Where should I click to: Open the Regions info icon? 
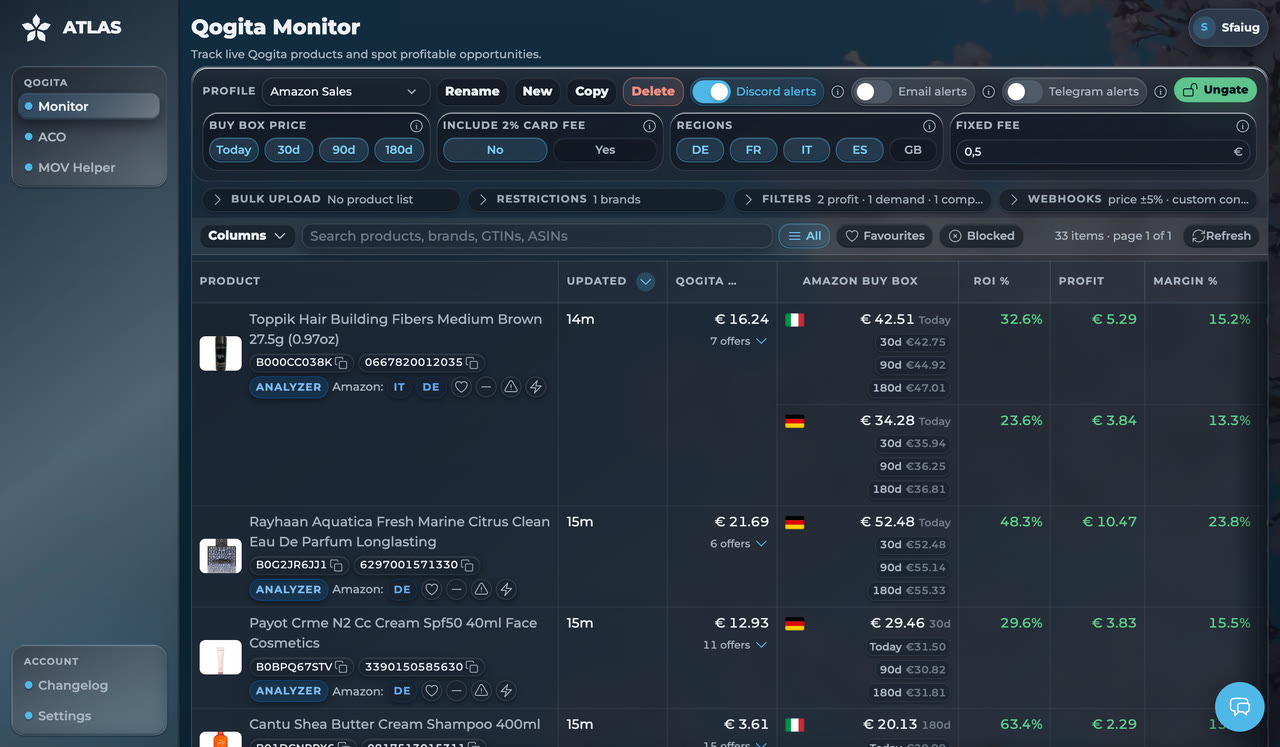click(x=930, y=126)
